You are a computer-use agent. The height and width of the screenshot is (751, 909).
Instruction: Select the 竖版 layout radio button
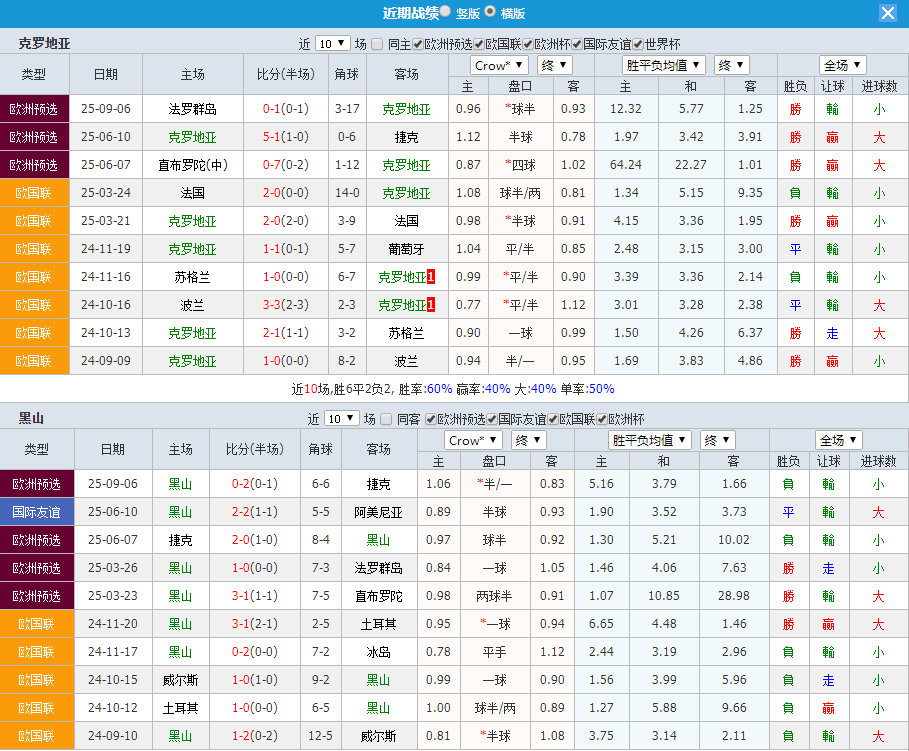pyautogui.click(x=447, y=10)
